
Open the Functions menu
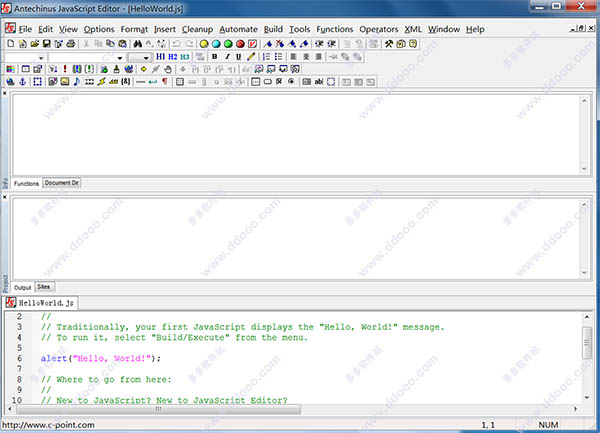335,29
